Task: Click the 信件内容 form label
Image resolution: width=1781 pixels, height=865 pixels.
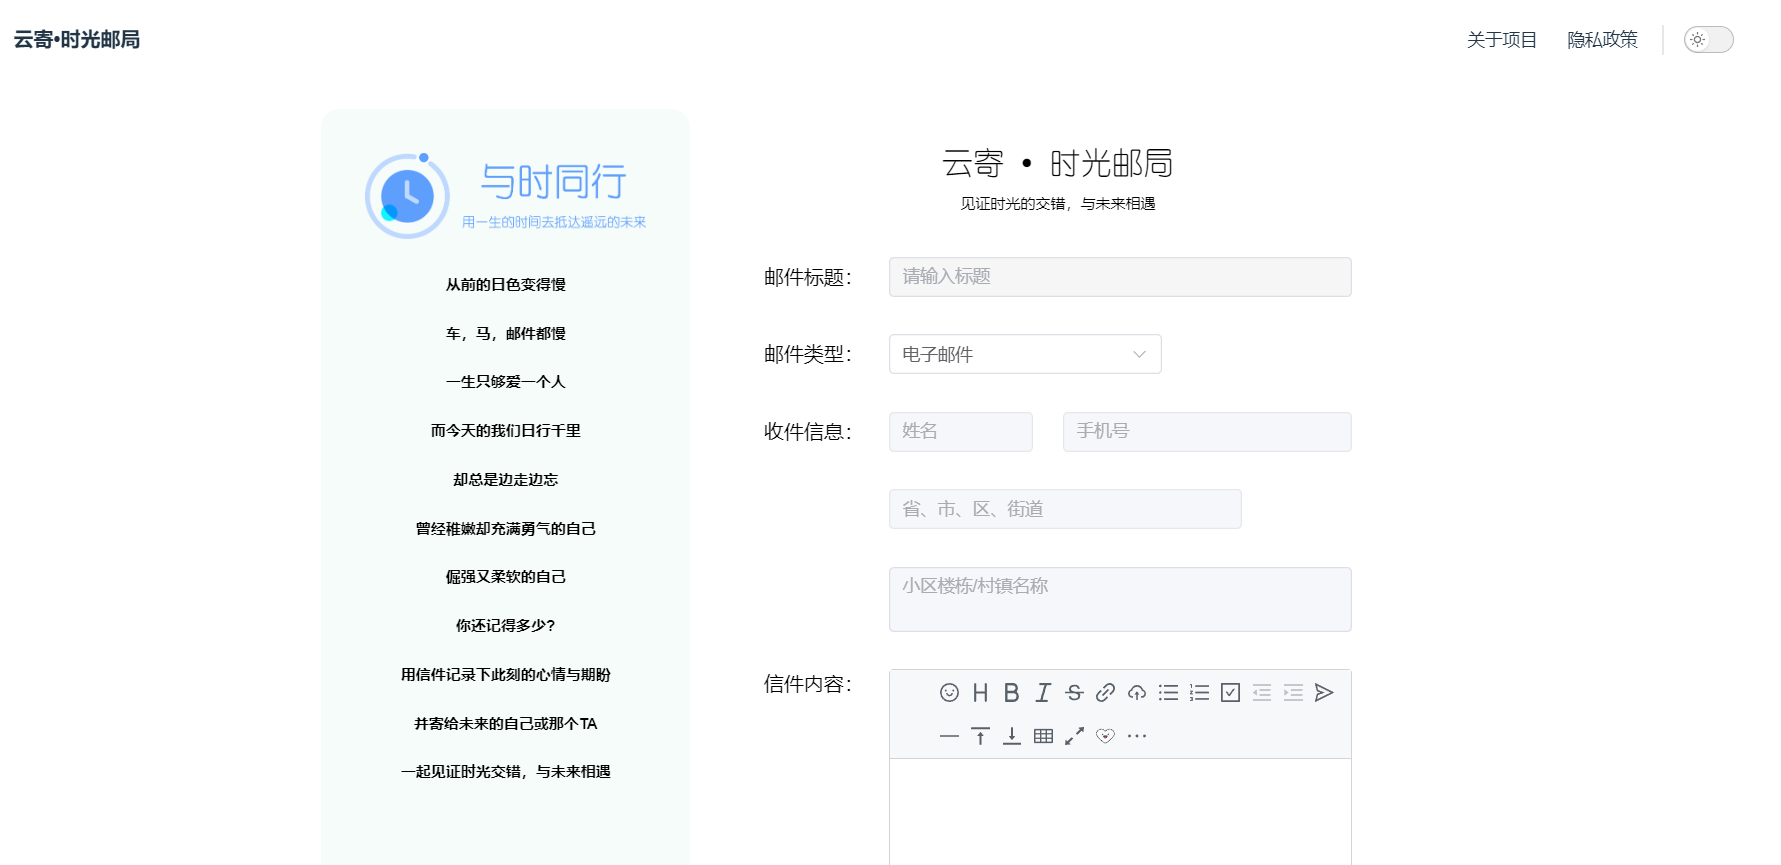Action: click(808, 684)
